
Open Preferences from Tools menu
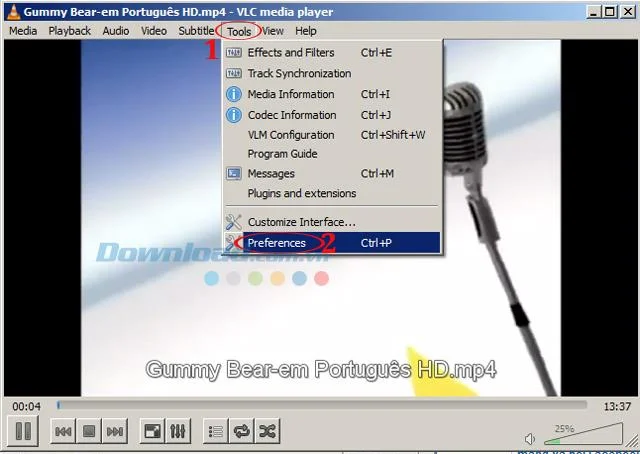pyautogui.click(x=332, y=243)
